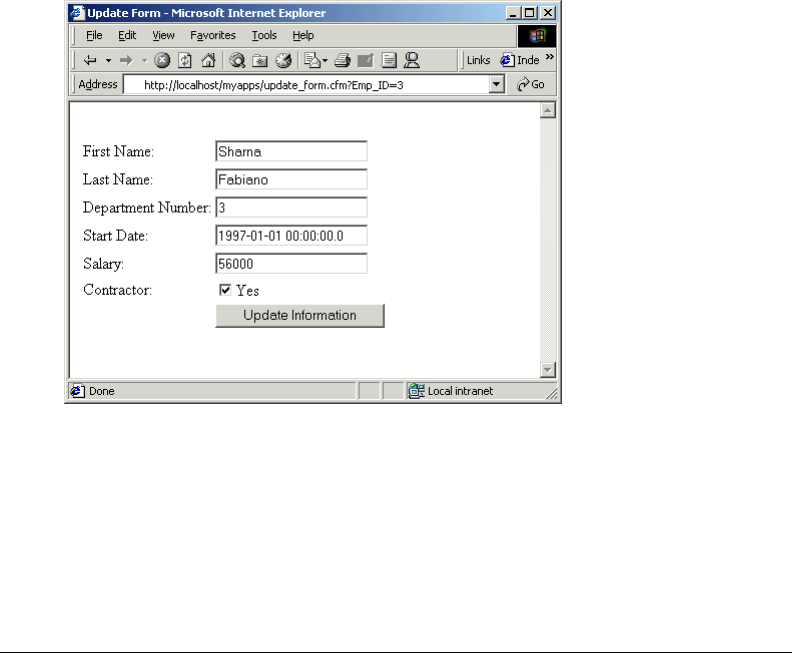792x653 pixels.
Task: Click the Edit page toolbar icon
Action: [x=365, y=61]
